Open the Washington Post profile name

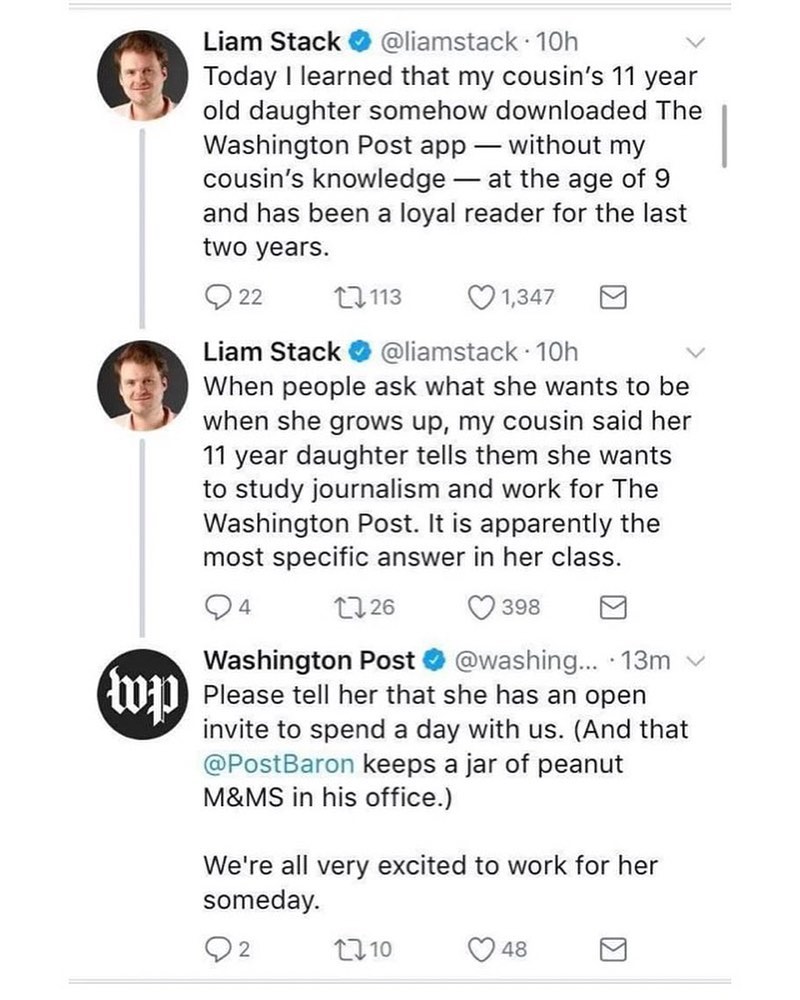(309, 661)
